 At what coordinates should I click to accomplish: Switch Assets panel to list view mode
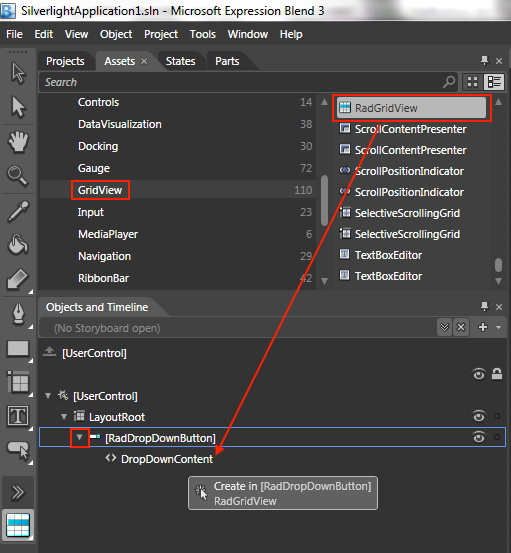click(x=494, y=82)
